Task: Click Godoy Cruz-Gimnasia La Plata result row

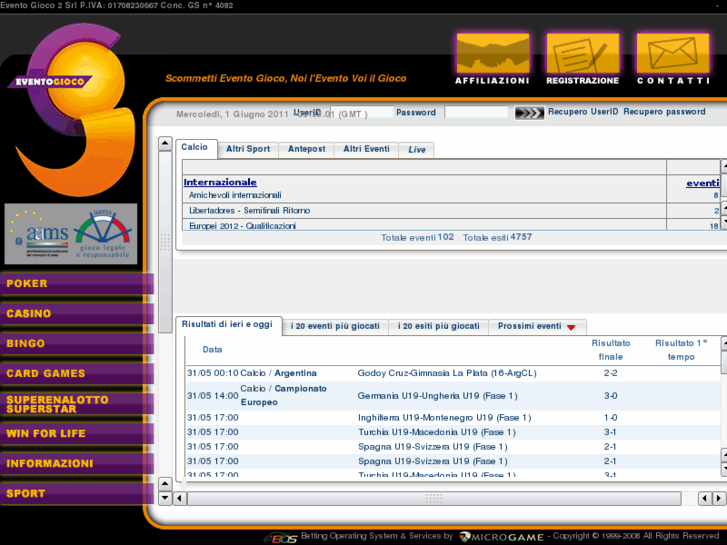Action: coord(453,373)
